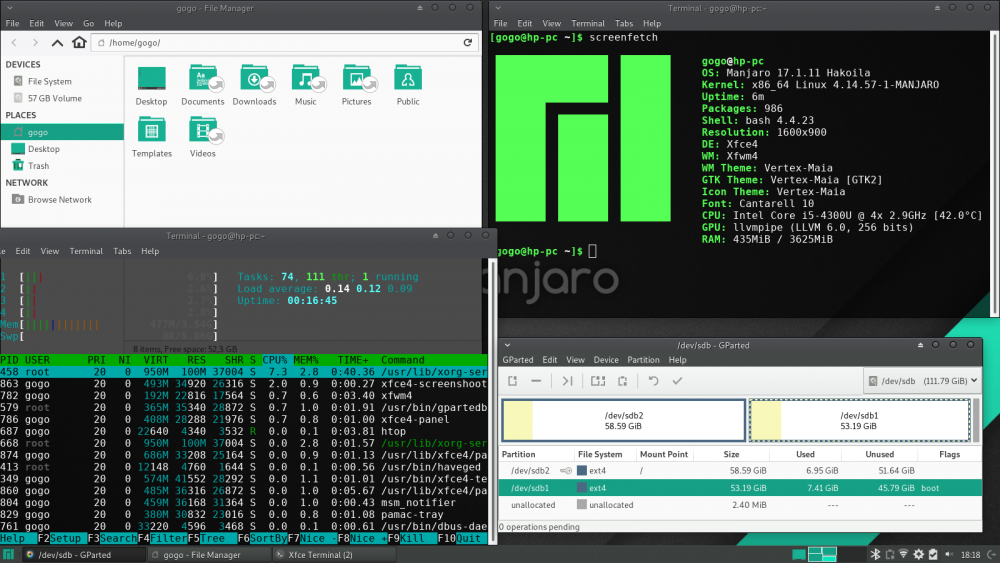1000x563 pixels.
Task: Select Desktop in Places sidebar
Action: click(44, 149)
